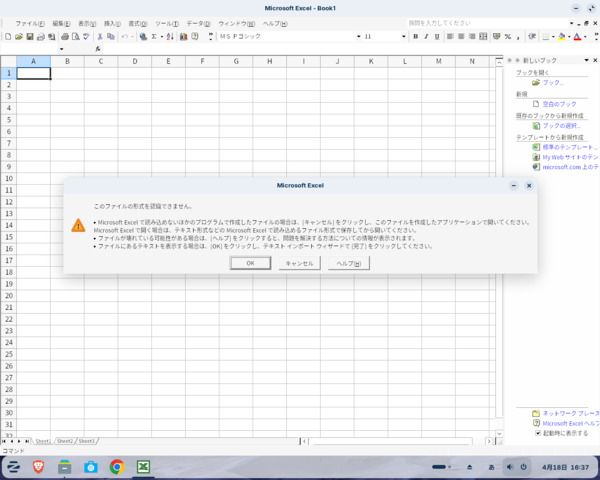
Task: Toggle the show at startup checkbox
Action: click(538, 433)
